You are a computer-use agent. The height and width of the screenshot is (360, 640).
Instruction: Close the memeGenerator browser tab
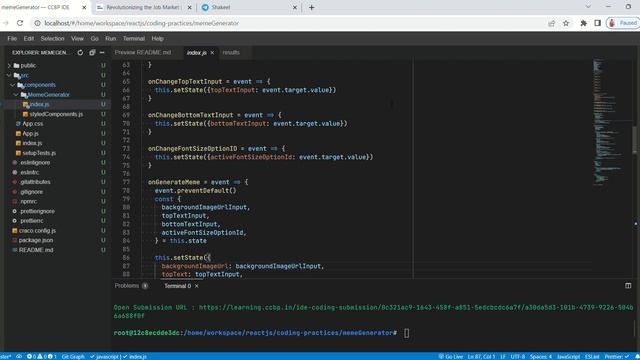(84, 7)
